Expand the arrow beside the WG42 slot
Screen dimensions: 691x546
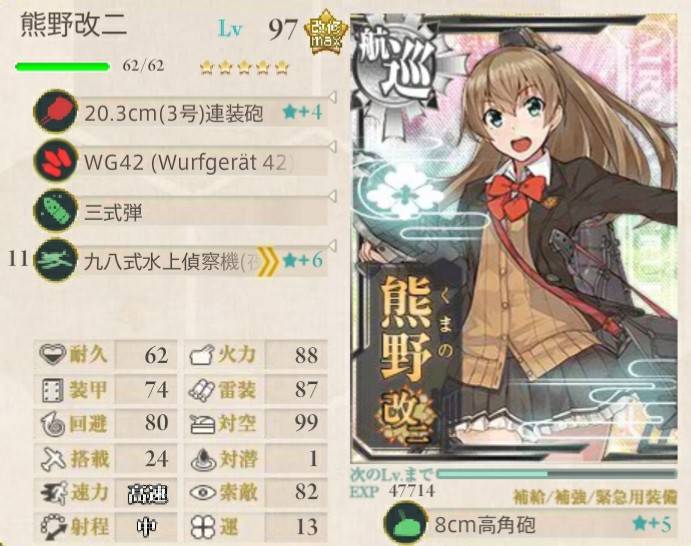coord(334,146)
